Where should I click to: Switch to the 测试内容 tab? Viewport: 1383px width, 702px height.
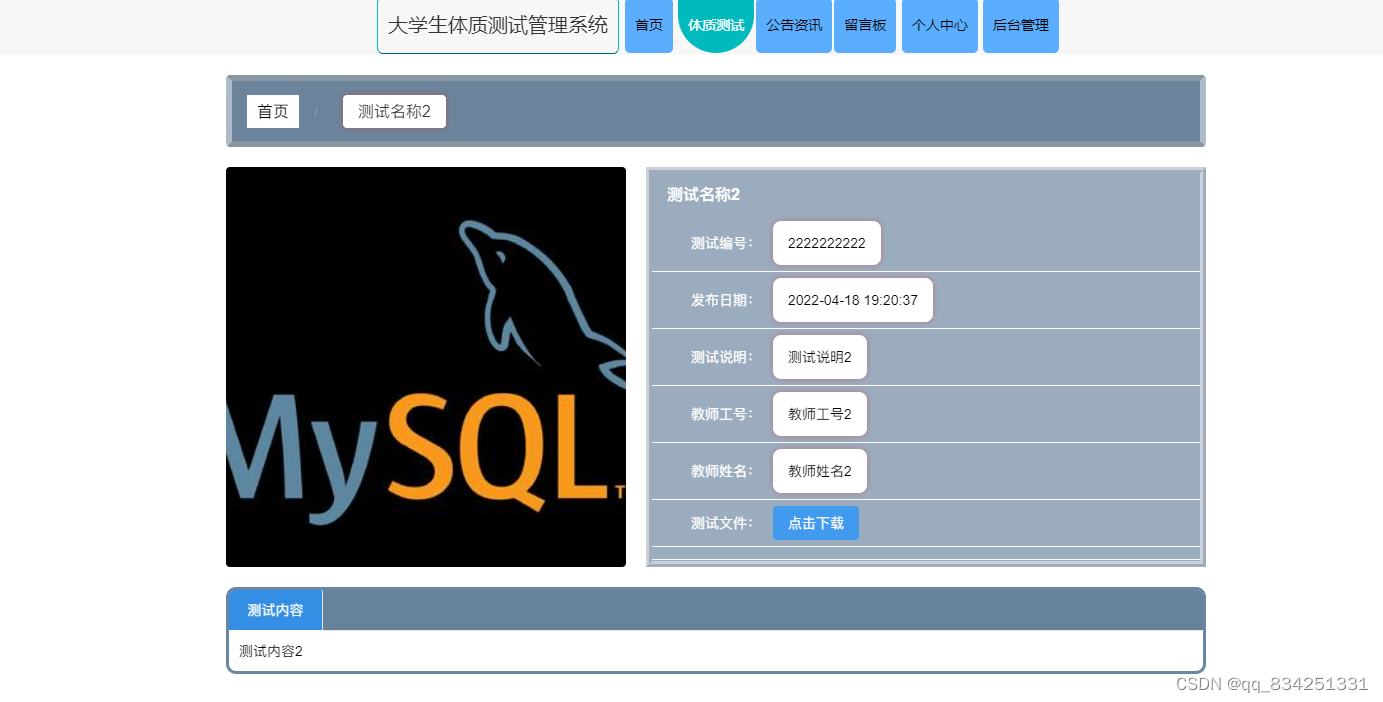coord(275,610)
